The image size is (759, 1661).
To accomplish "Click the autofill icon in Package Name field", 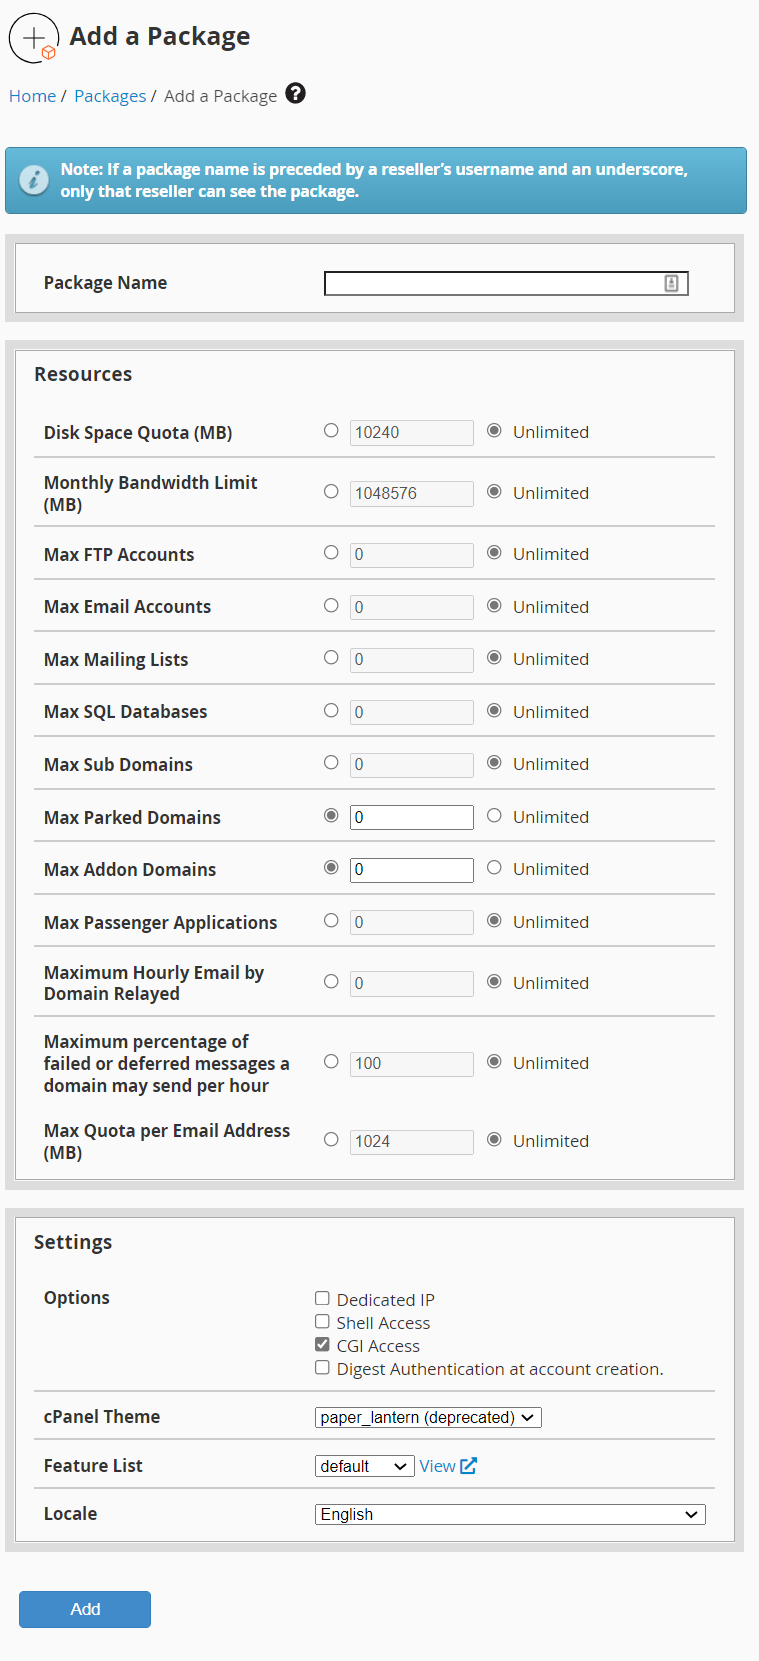I will coord(671,284).
